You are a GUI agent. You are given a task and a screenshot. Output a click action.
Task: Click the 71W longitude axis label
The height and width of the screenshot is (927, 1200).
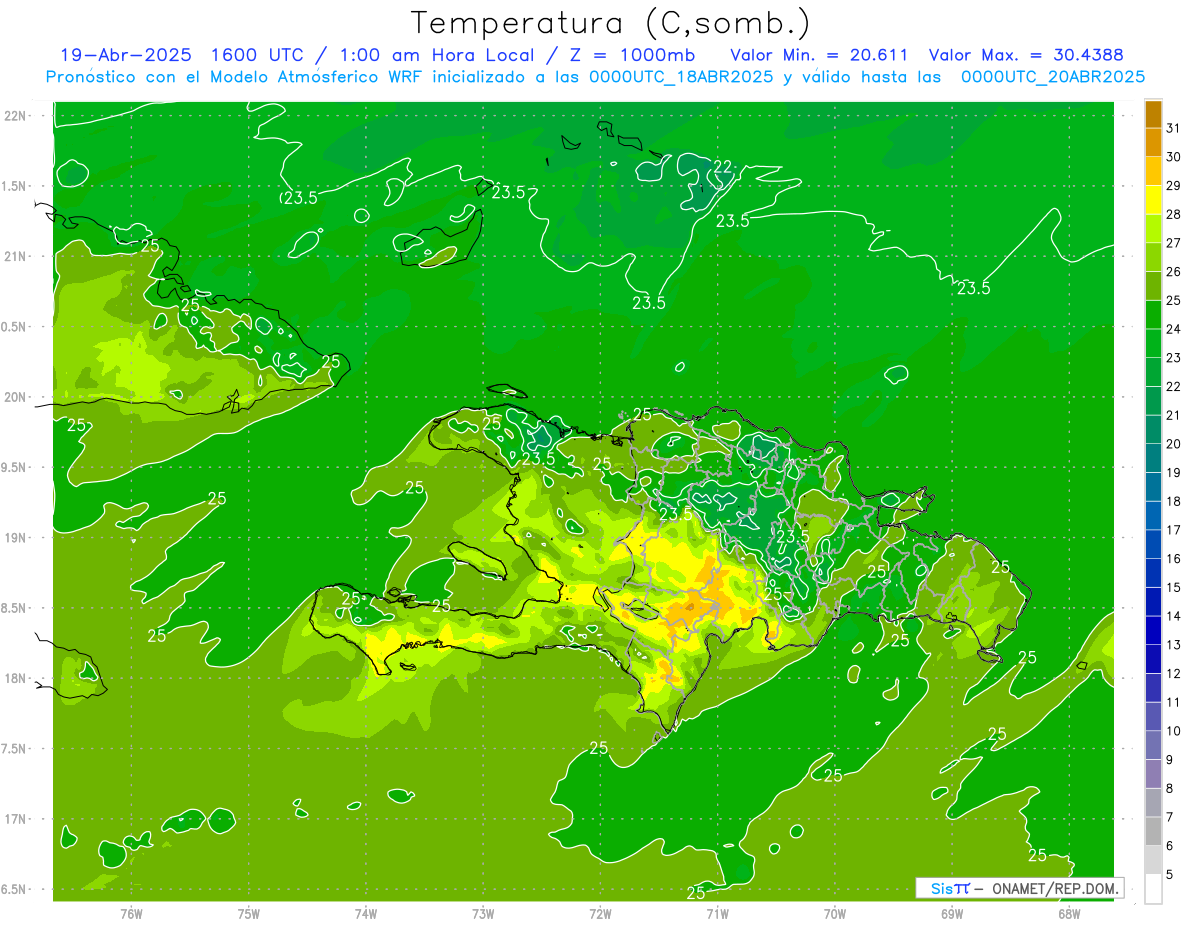tap(717, 914)
